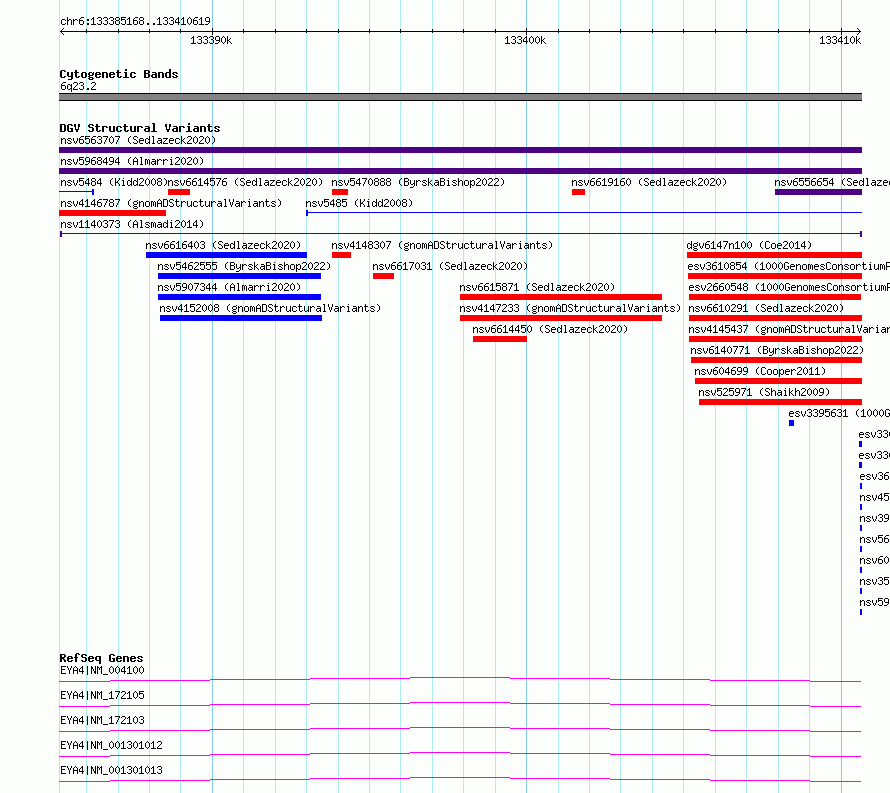
Task: Click the nsv6615871 (Sedlazeck2020) label
Action: [x=537, y=287]
